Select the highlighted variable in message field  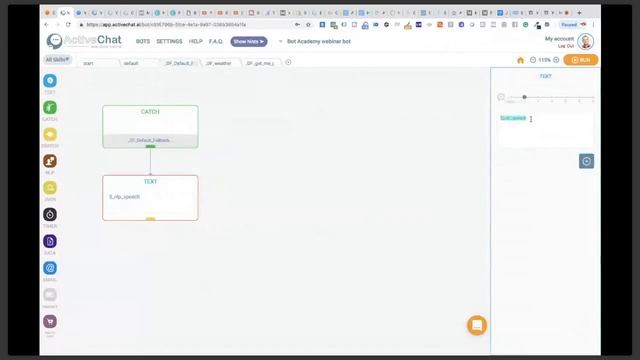pyautogui.click(x=513, y=118)
